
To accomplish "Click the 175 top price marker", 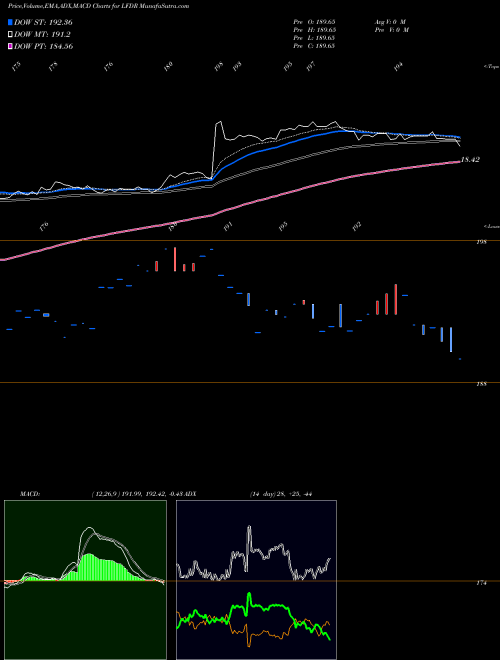I will tap(16, 67).
